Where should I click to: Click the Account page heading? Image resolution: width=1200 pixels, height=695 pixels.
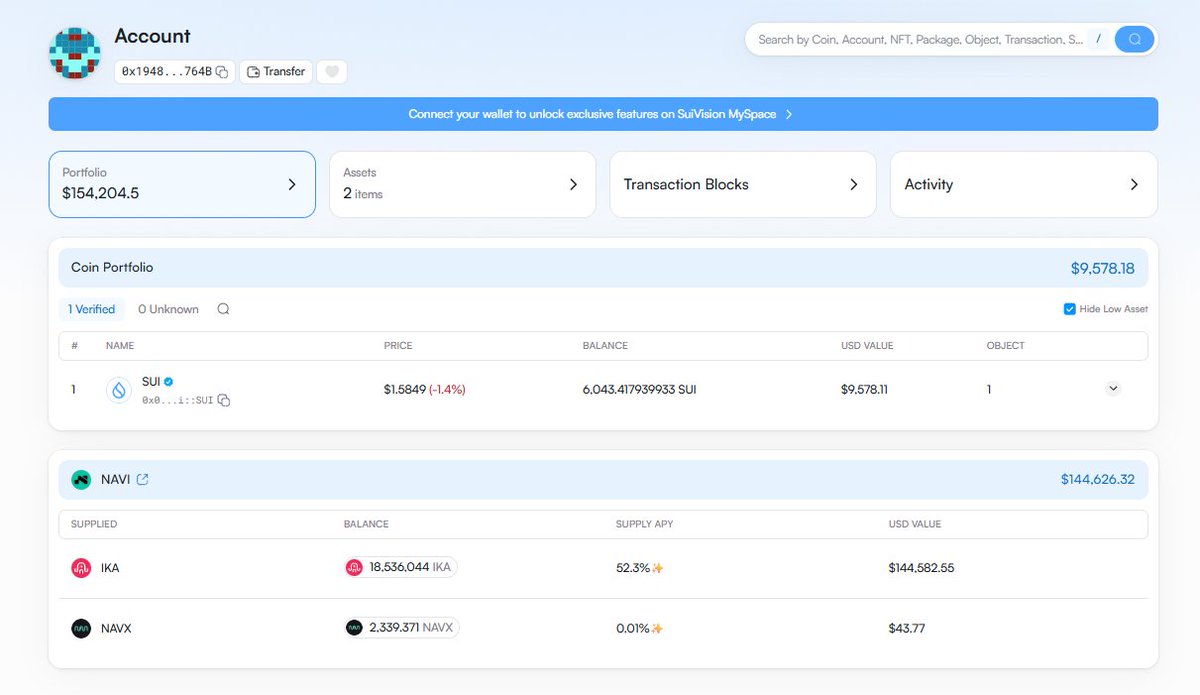[x=152, y=36]
